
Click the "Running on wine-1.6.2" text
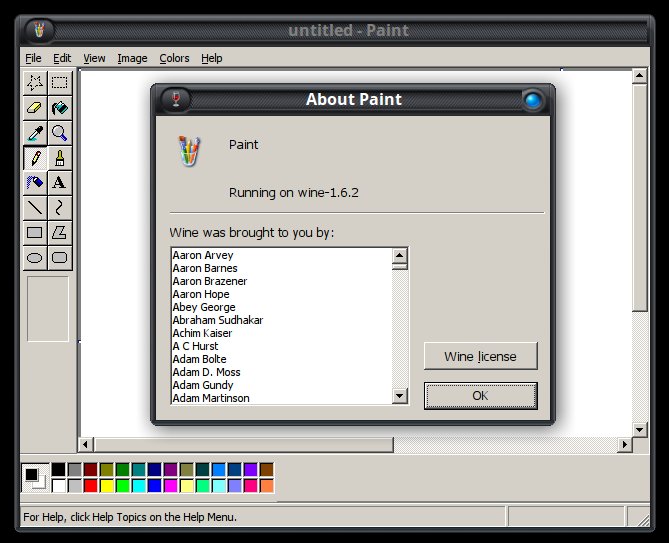pyautogui.click(x=294, y=192)
